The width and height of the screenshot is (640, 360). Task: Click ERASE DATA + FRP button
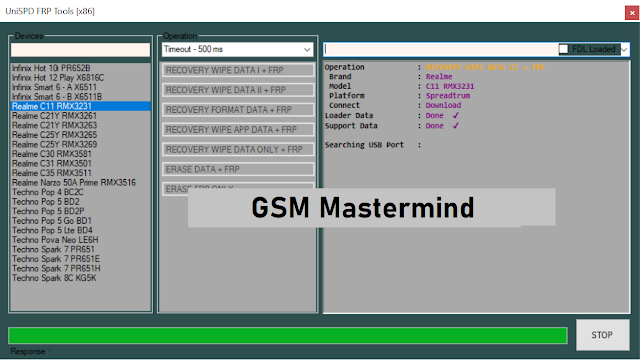pyautogui.click(x=238, y=169)
